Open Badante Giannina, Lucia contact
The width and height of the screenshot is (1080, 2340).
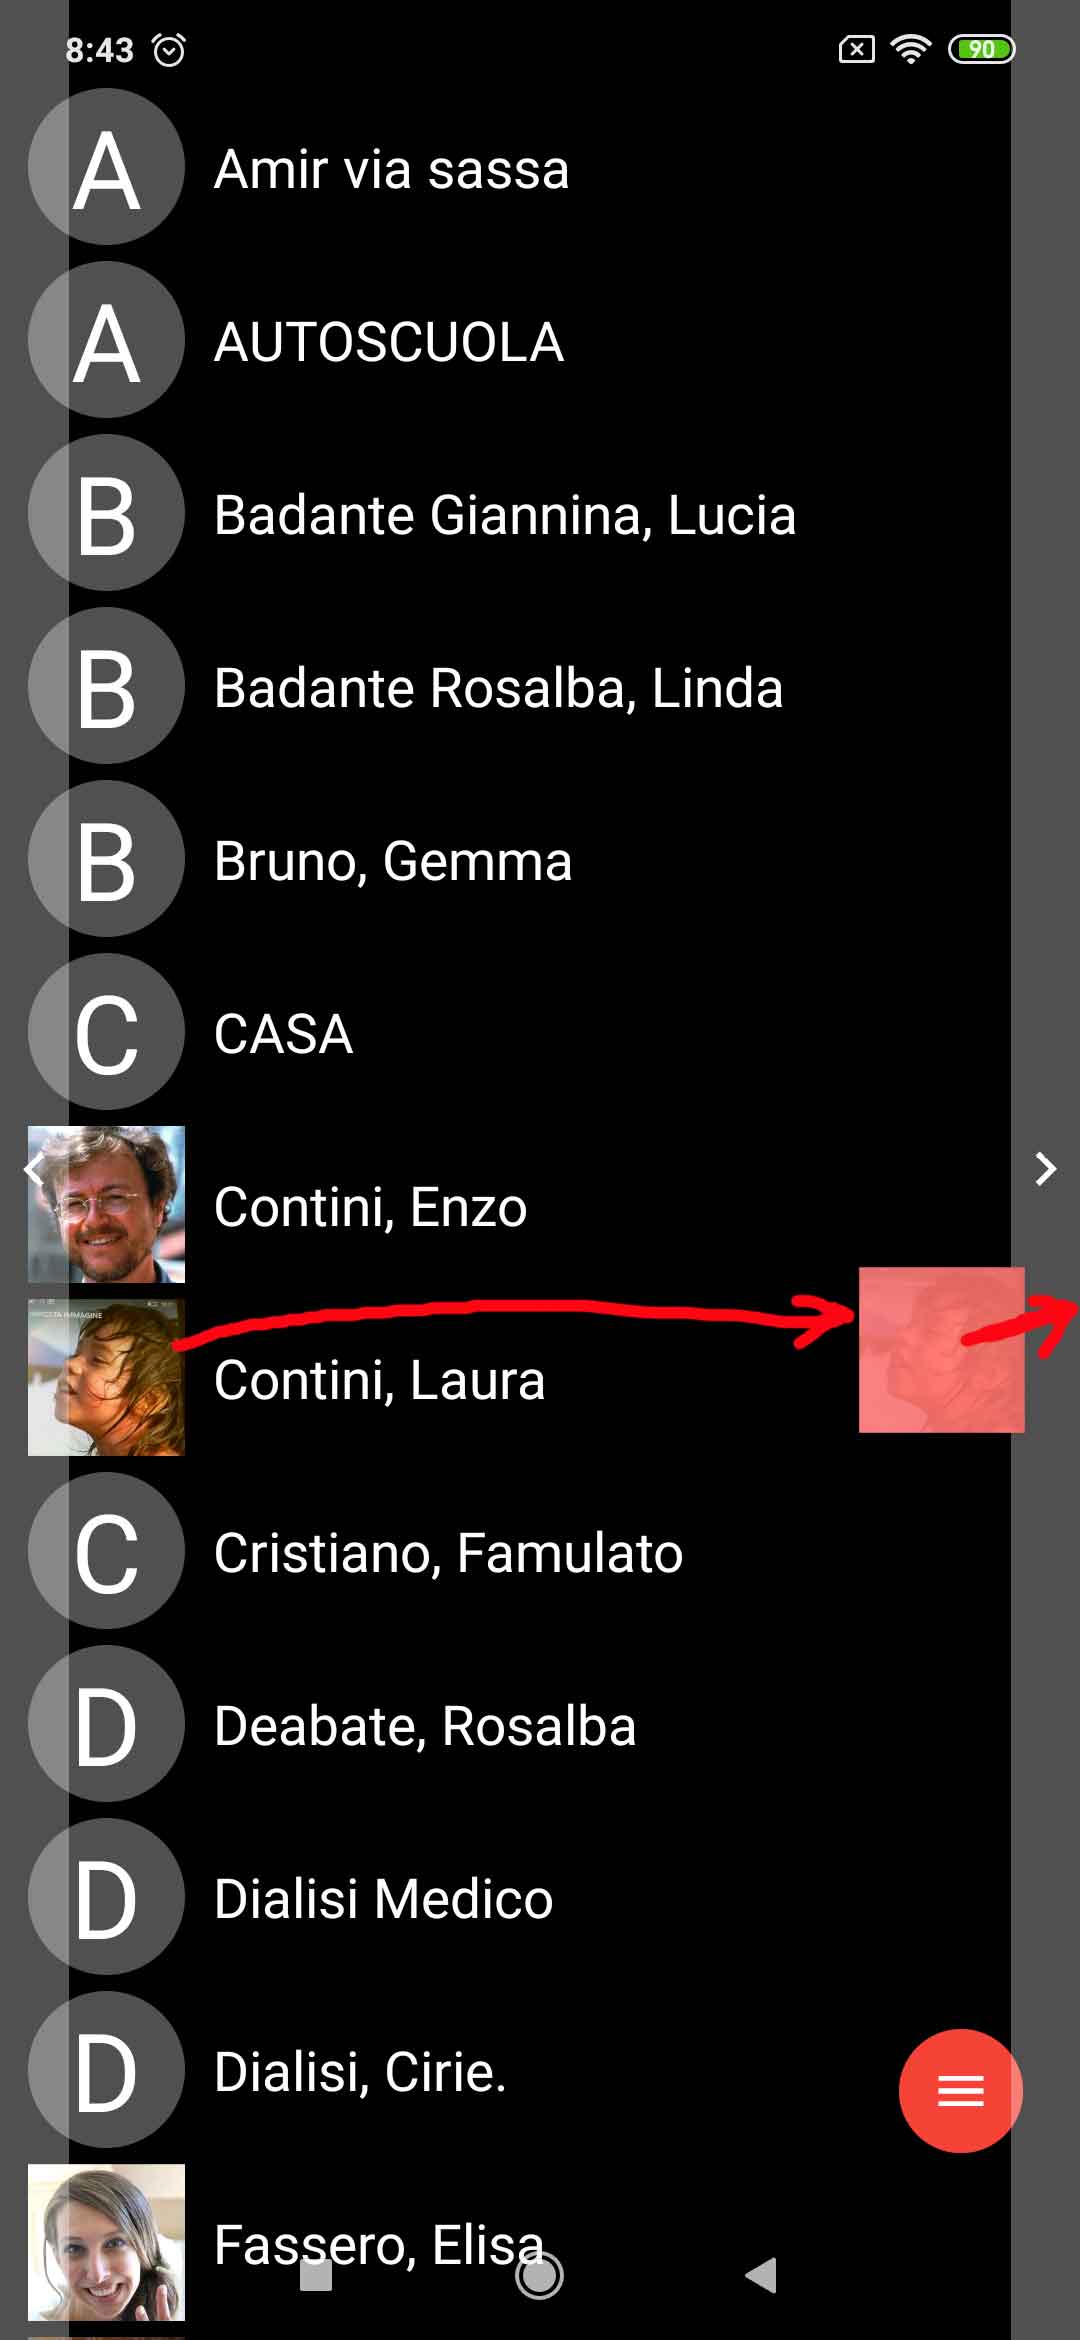coord(504,515)
